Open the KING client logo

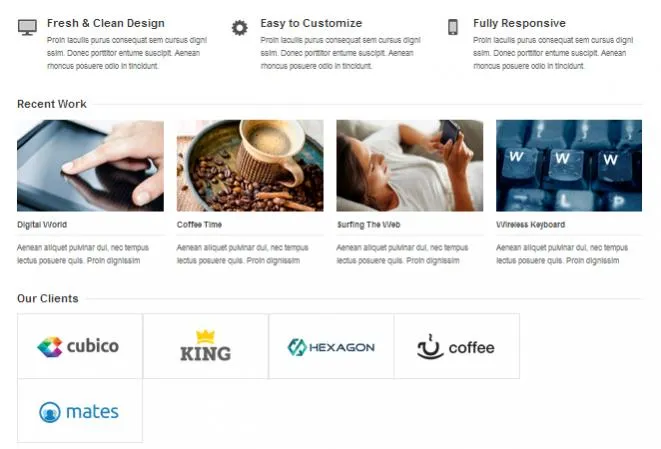click(206, 346)
